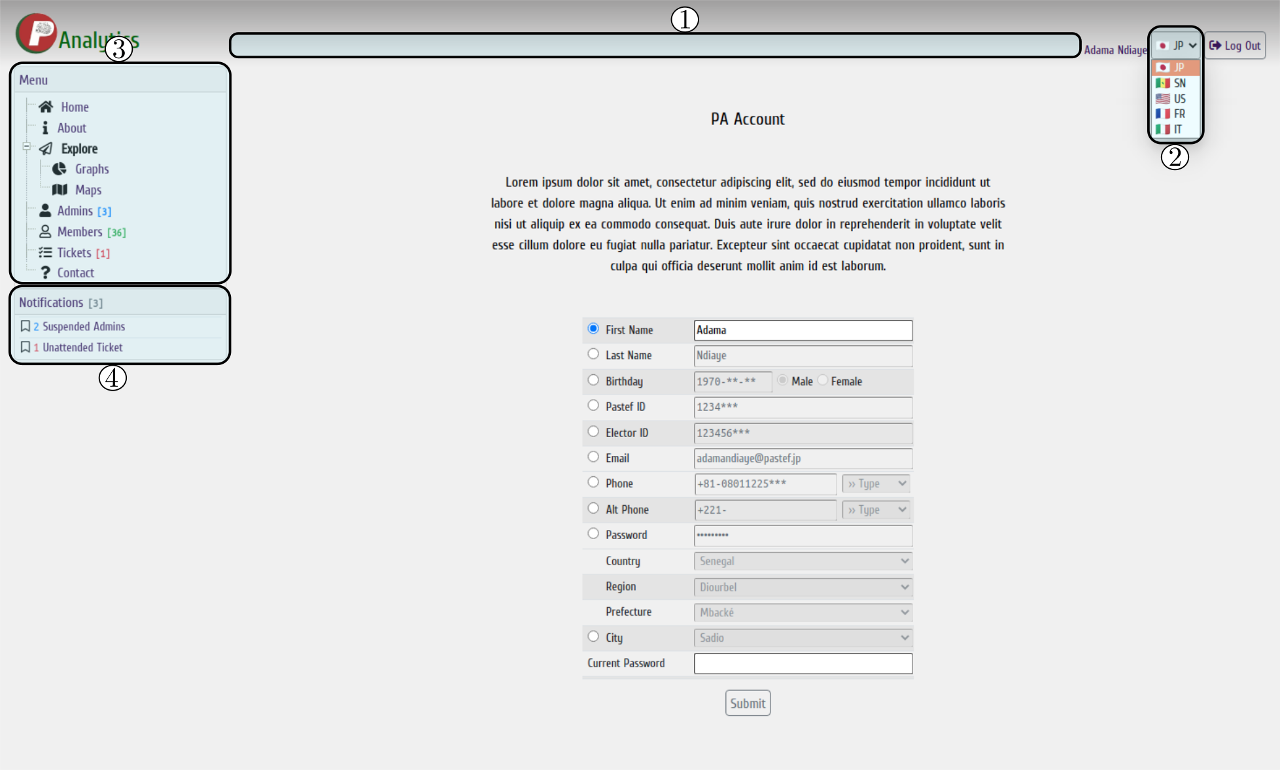1280x770 pixels.
Task: Click the Current Password input field
Action: click(x=803, y=663)
